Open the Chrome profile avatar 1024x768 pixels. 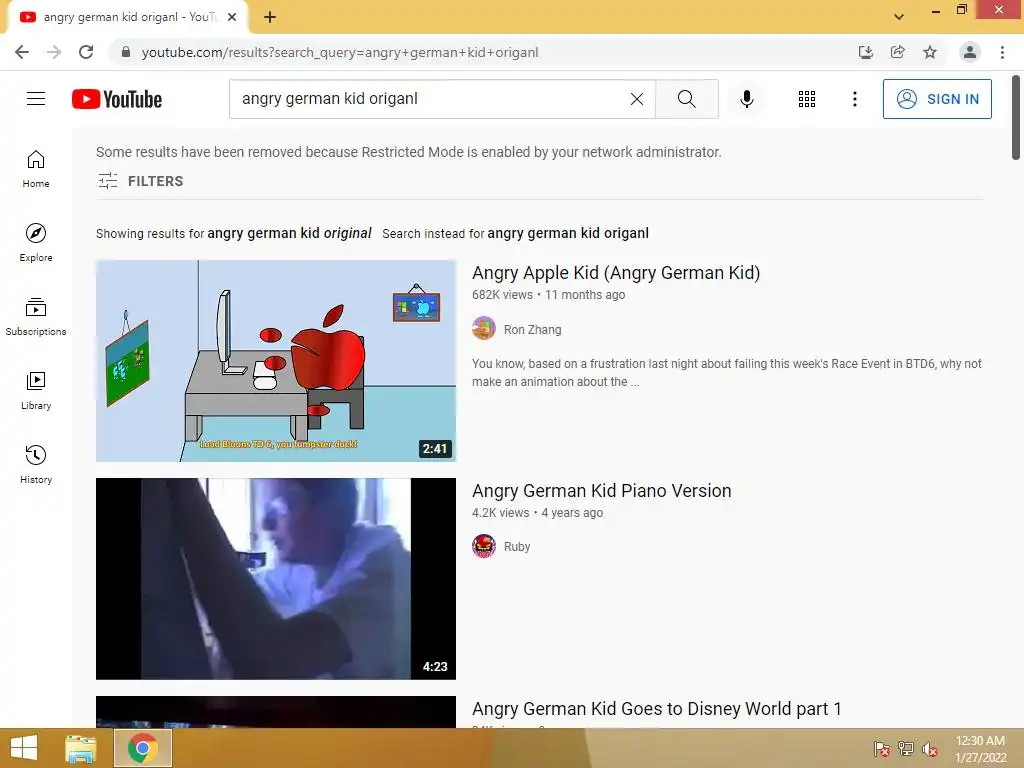click(x=970, y=52)
